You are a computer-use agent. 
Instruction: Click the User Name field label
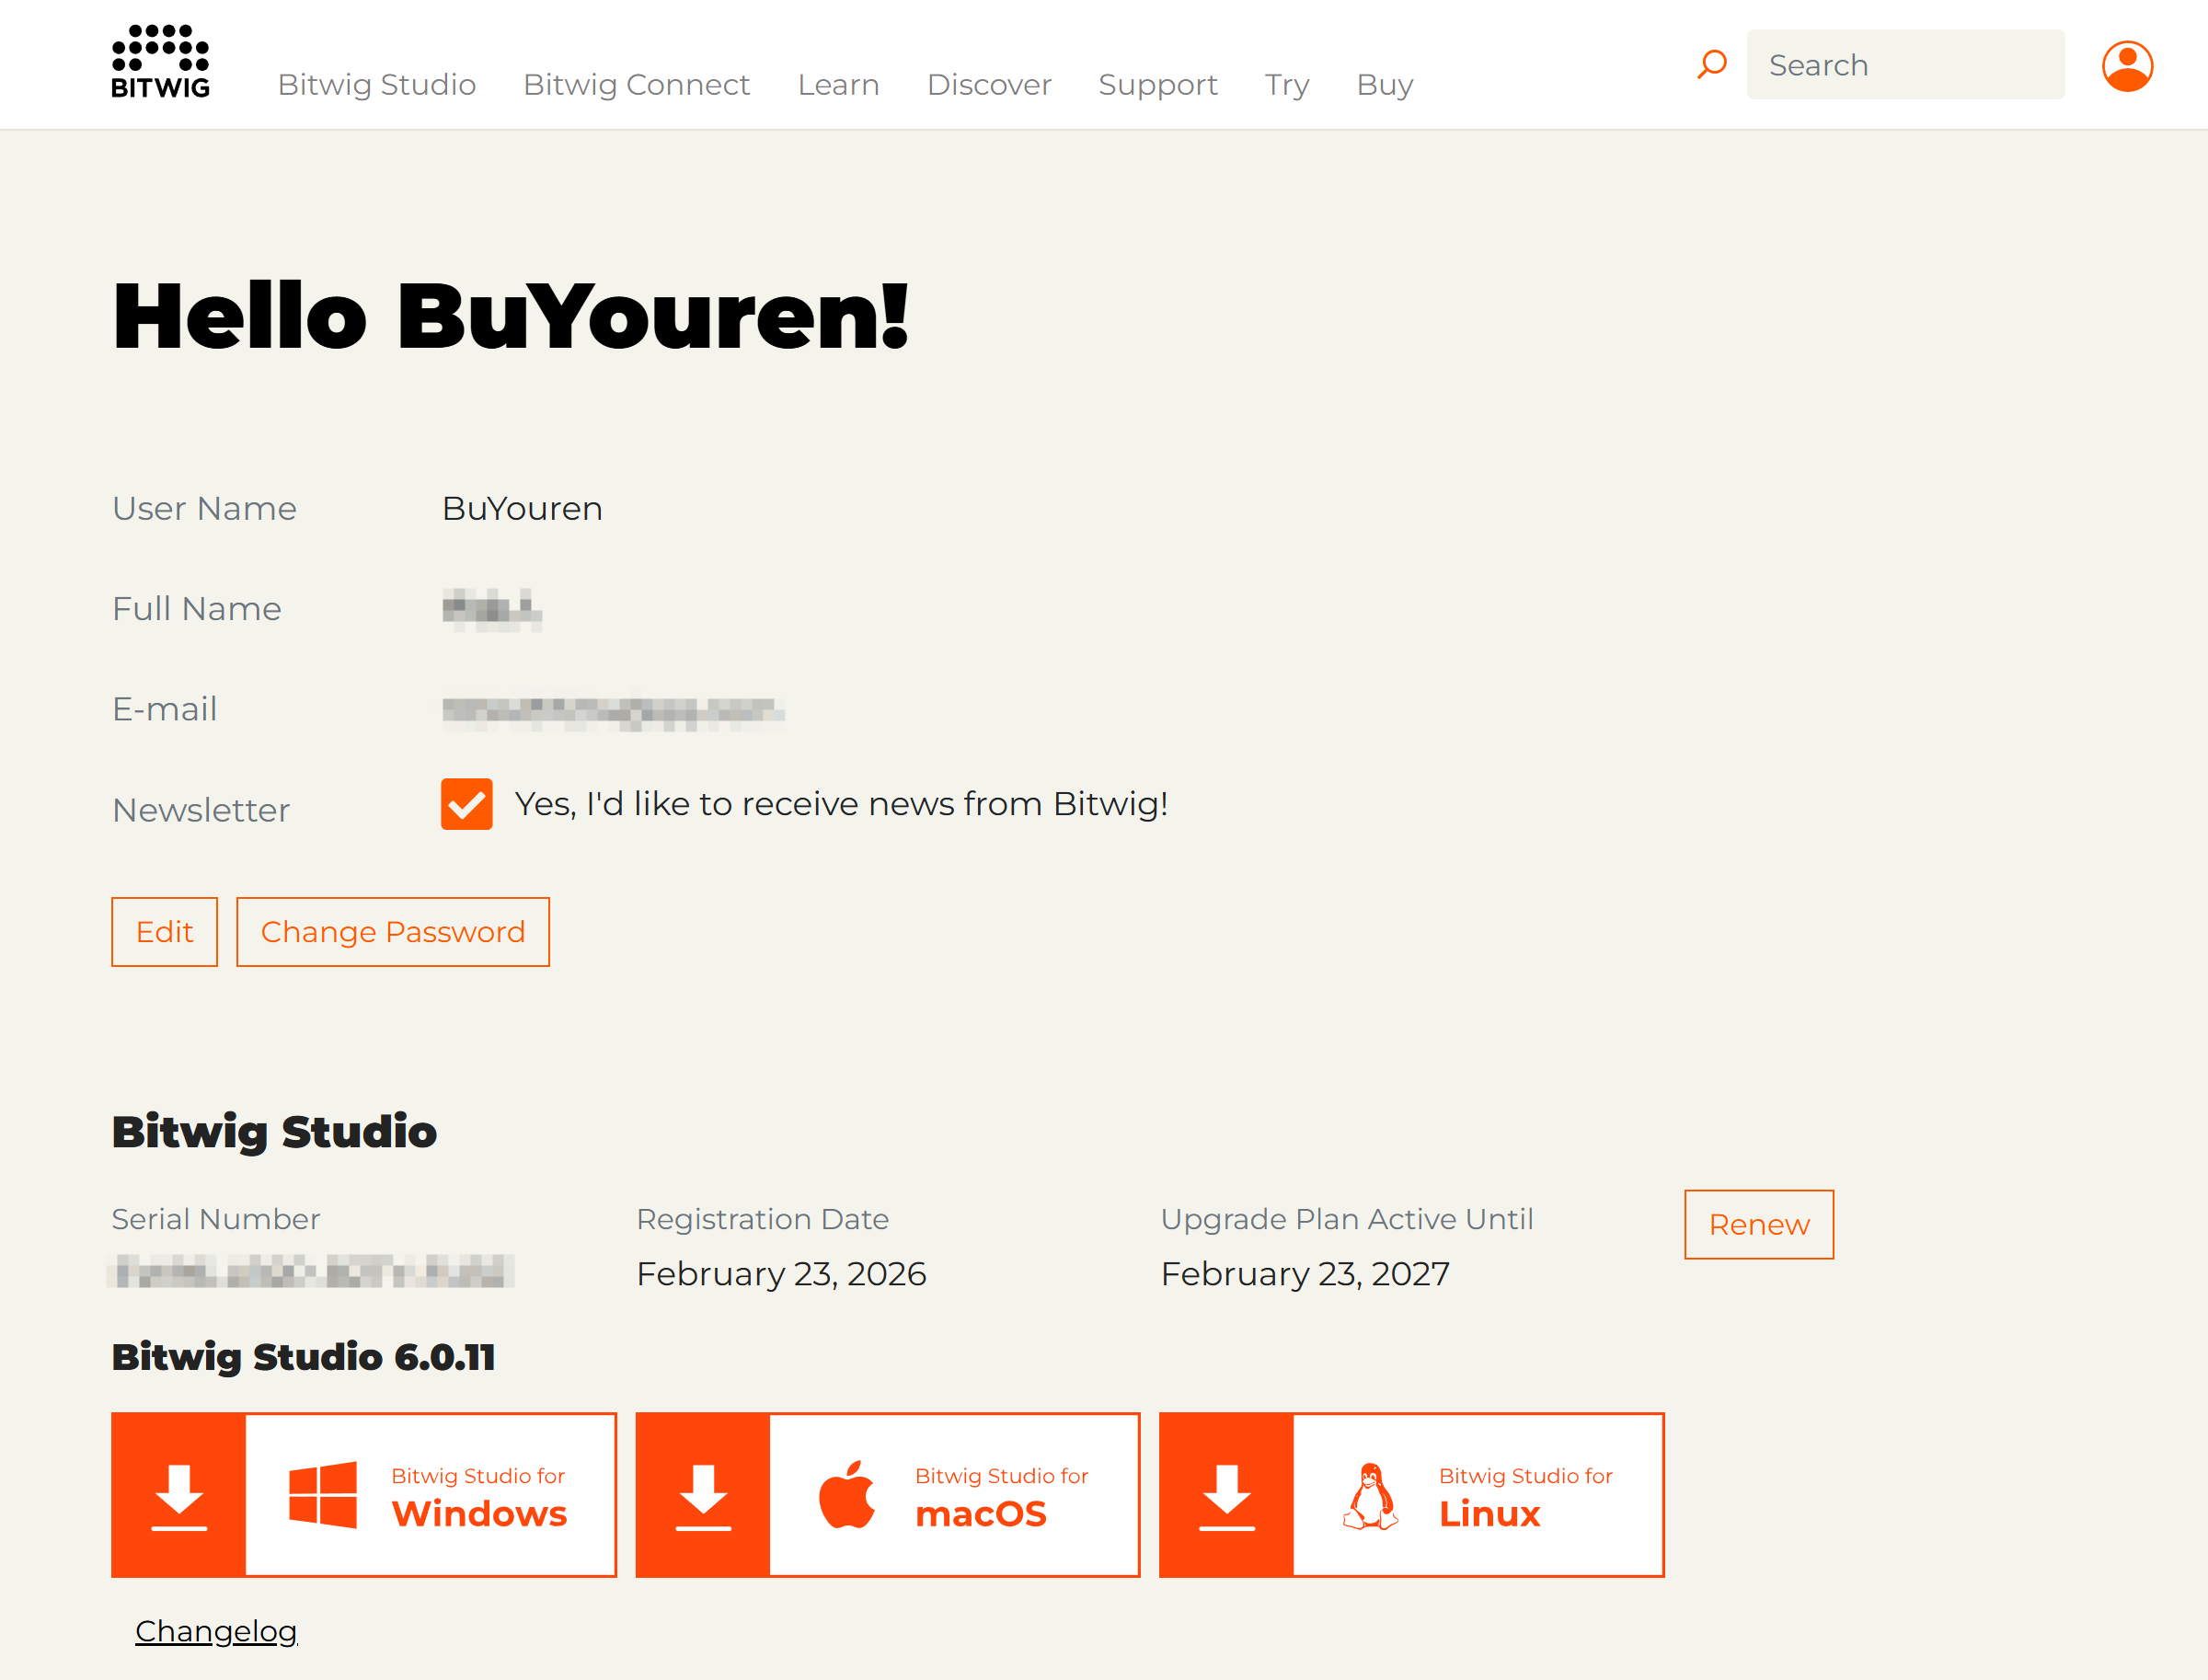click(204, 509)
